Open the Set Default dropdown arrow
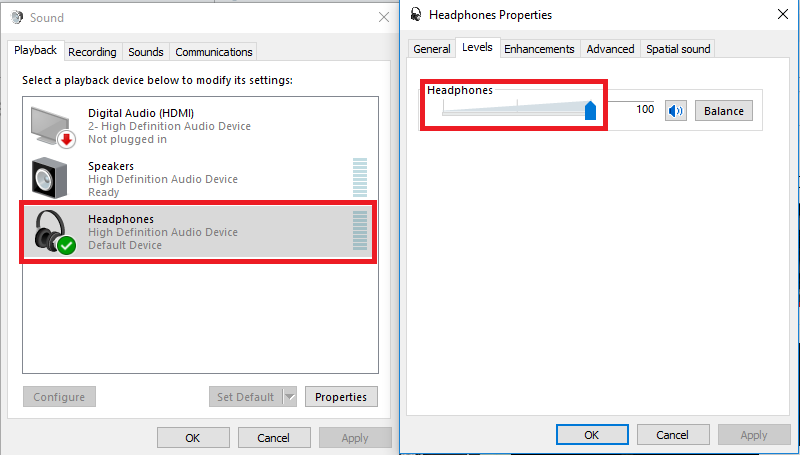 click(x=290, y=397)
